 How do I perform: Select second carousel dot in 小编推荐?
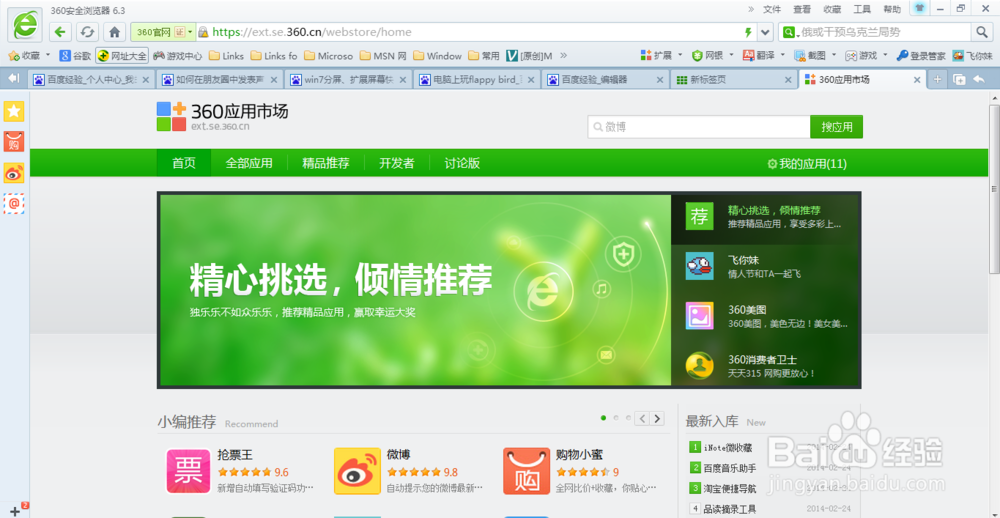coord(615,418)
